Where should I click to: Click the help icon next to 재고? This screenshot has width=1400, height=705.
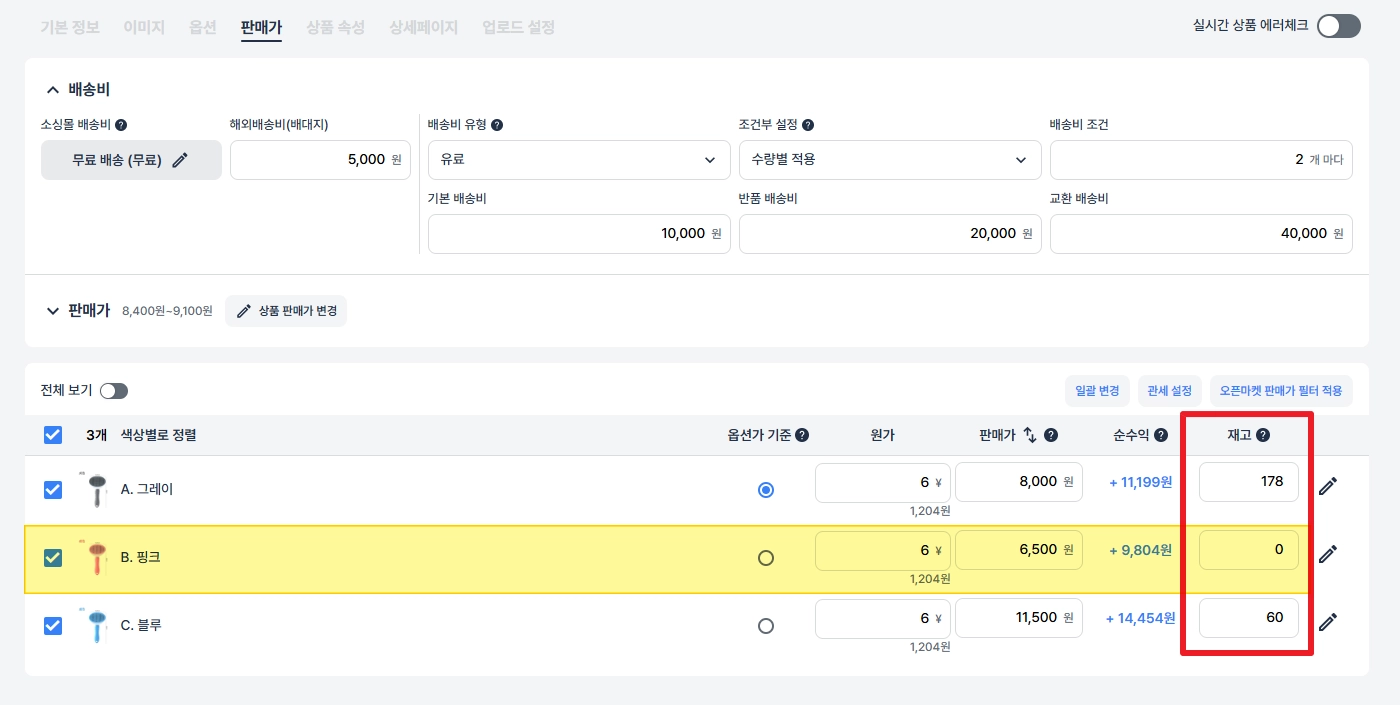click(x=1263, y=435)
